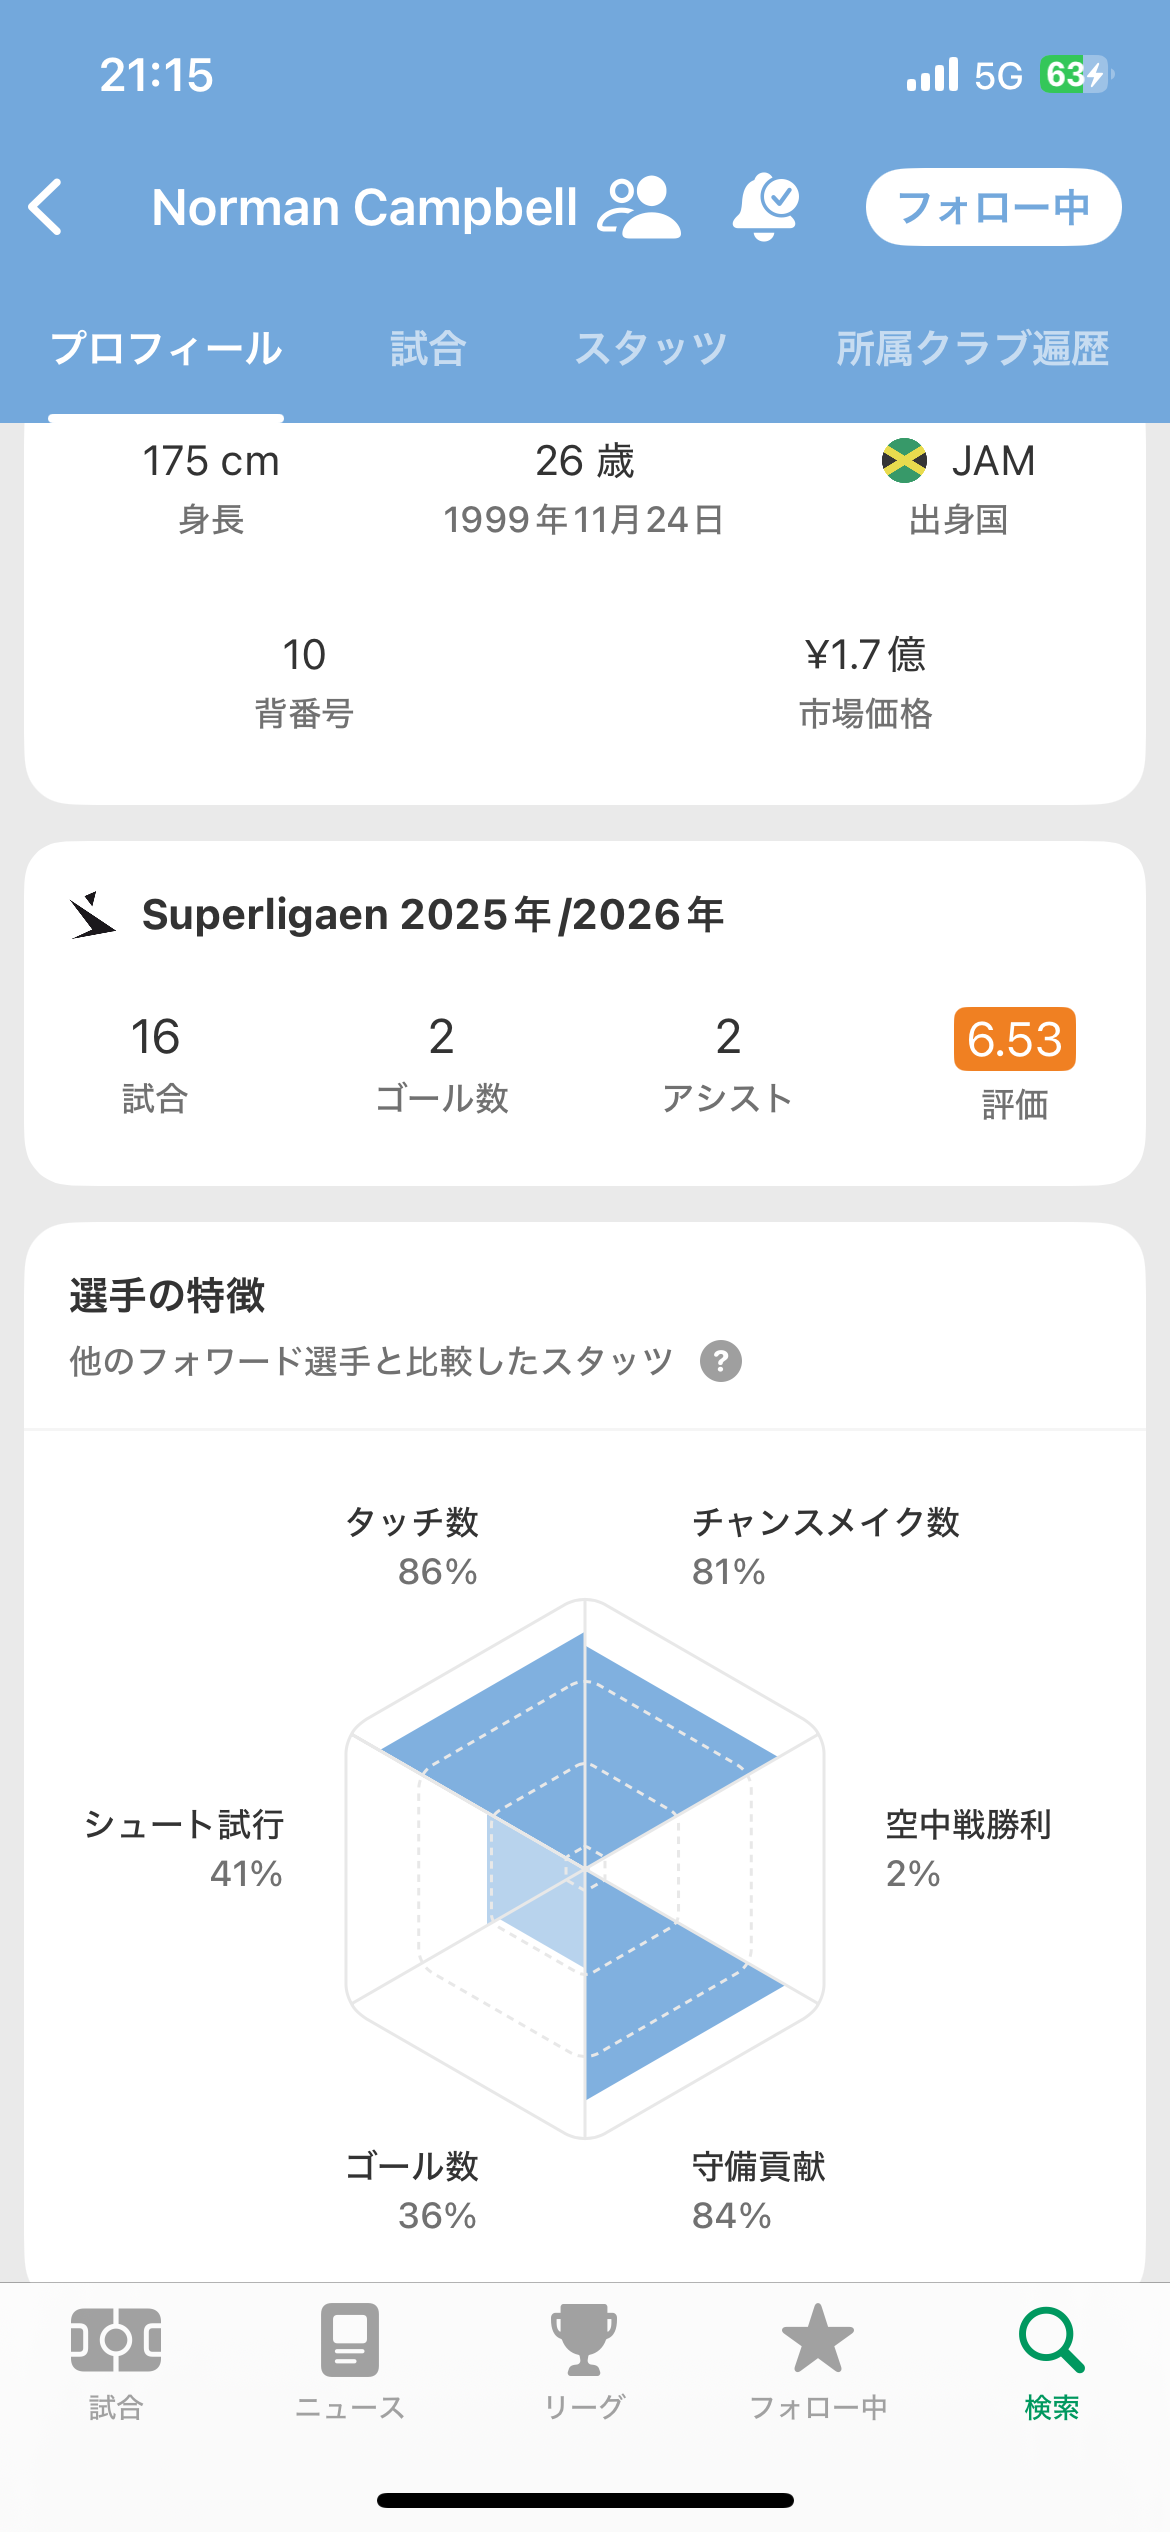
Task: Tap the Jamaica flag icon
Action: click(904, 461)
